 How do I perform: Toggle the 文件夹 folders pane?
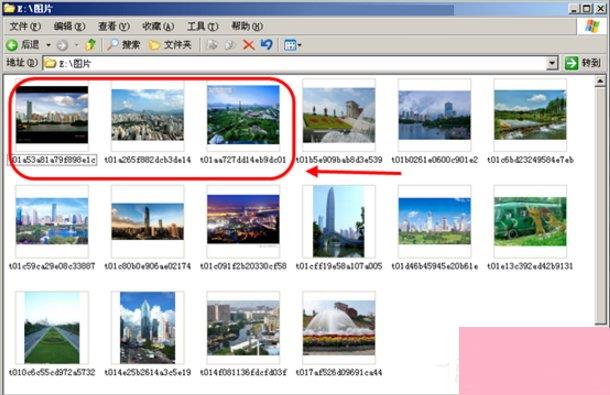(170, 45)
